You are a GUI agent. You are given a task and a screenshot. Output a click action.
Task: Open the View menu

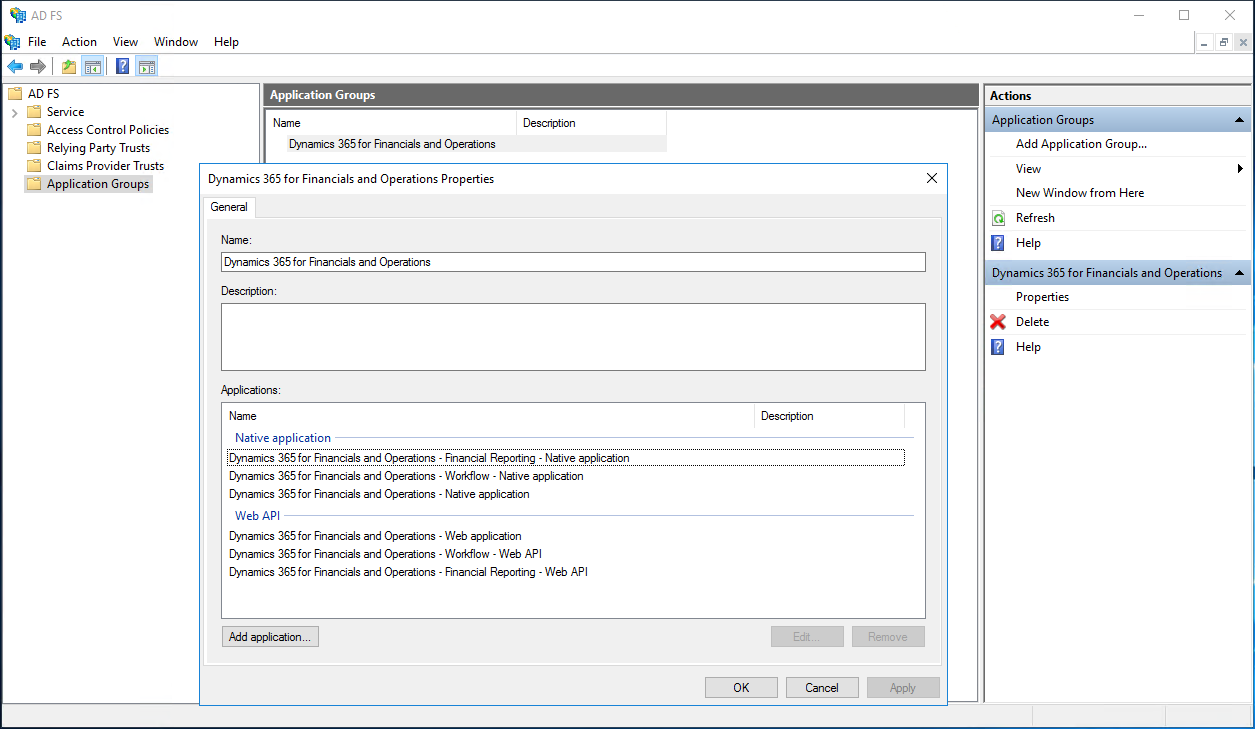pyautogui.click(x=125, y=42)
